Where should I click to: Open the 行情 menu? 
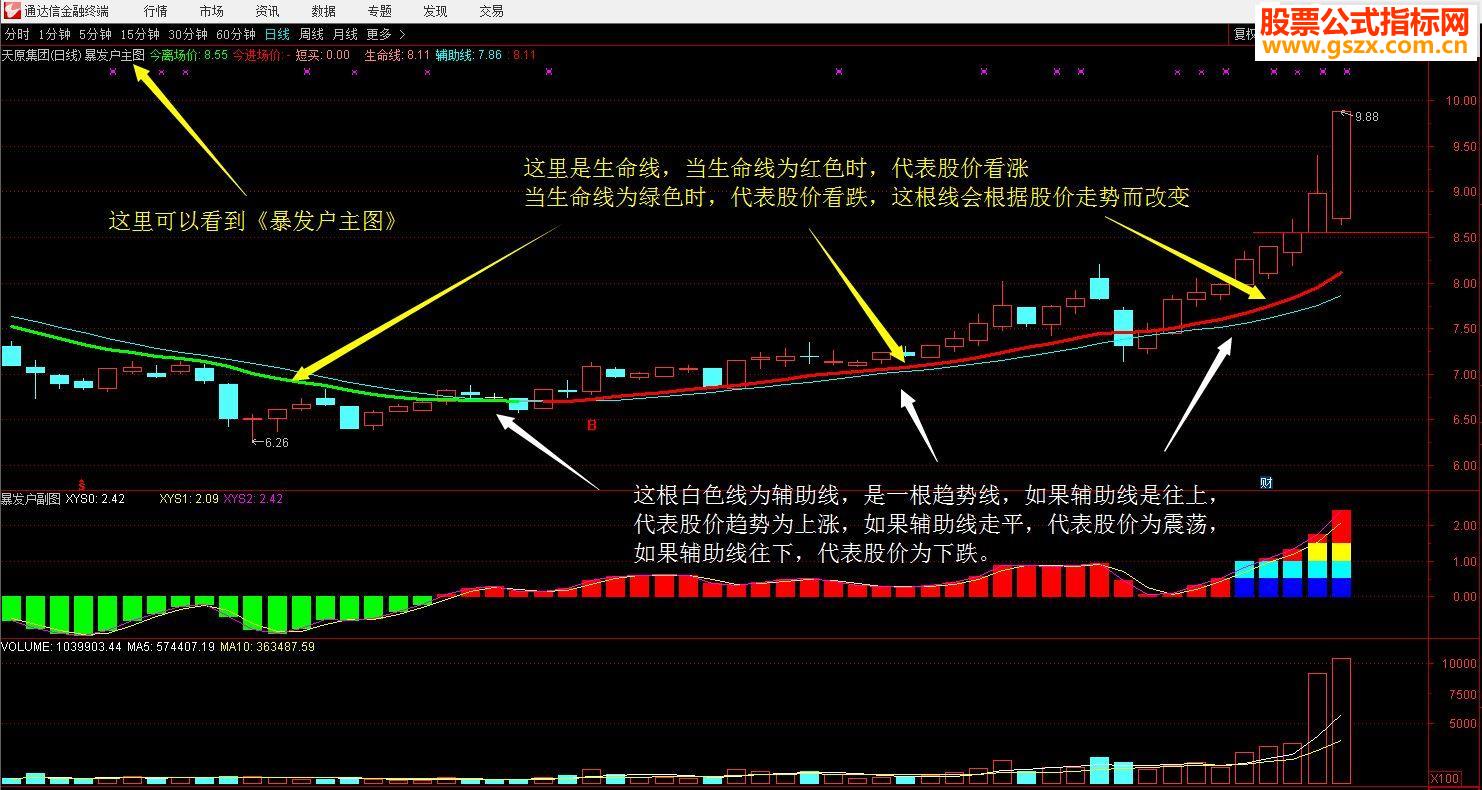[155, 11]
